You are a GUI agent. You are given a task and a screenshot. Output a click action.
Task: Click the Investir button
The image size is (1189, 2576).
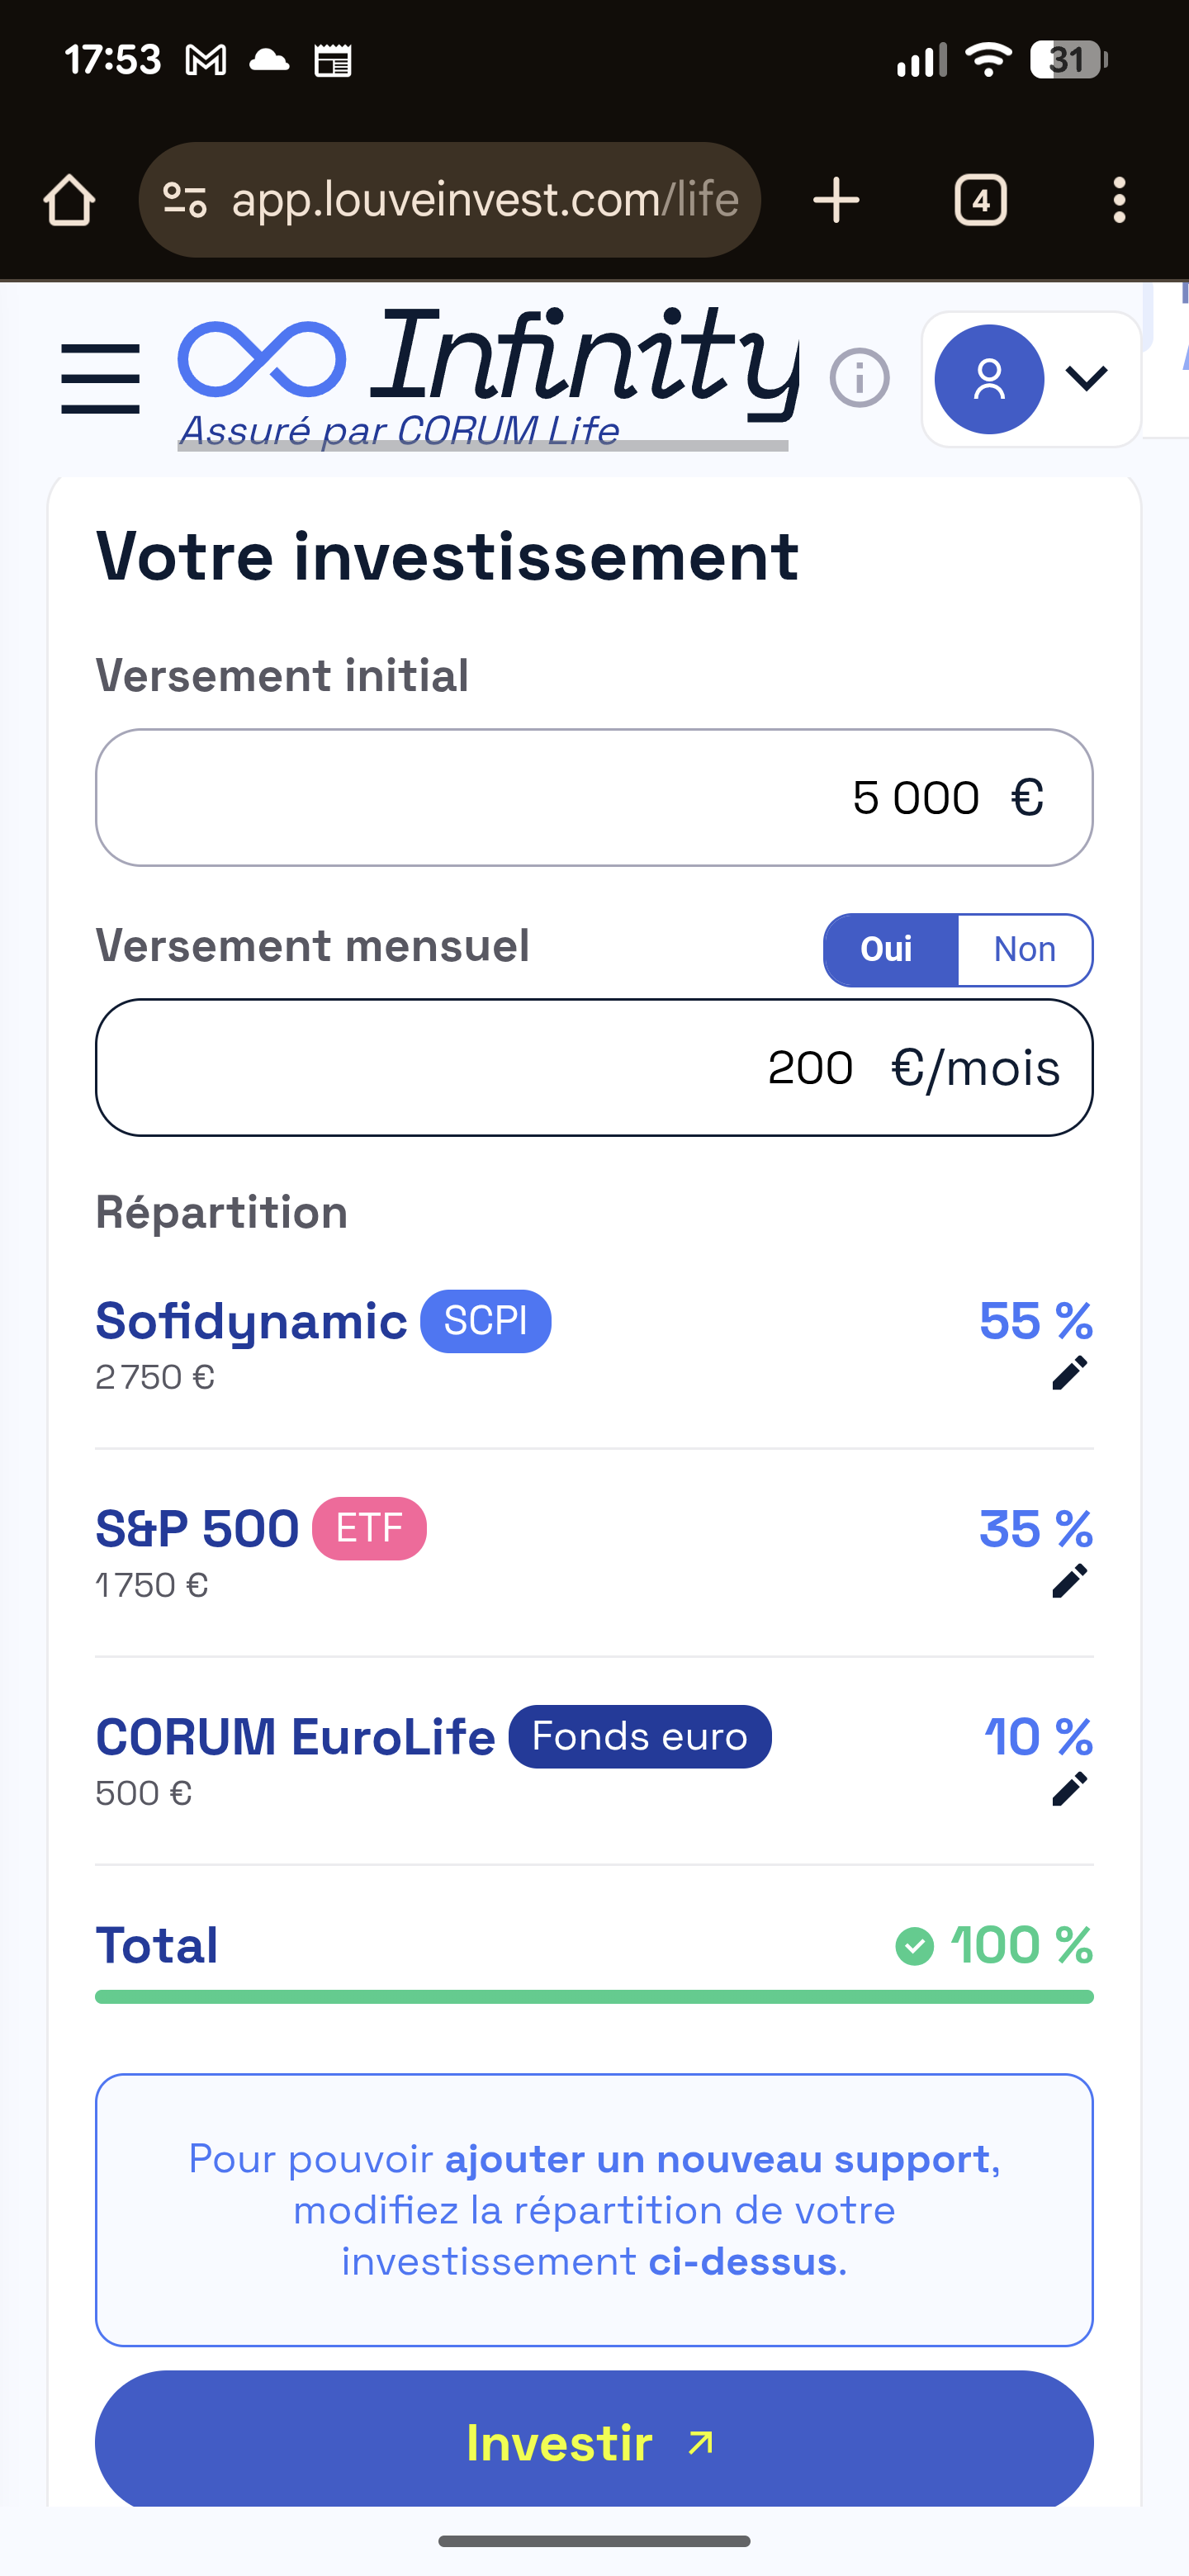pos(594,2440)
